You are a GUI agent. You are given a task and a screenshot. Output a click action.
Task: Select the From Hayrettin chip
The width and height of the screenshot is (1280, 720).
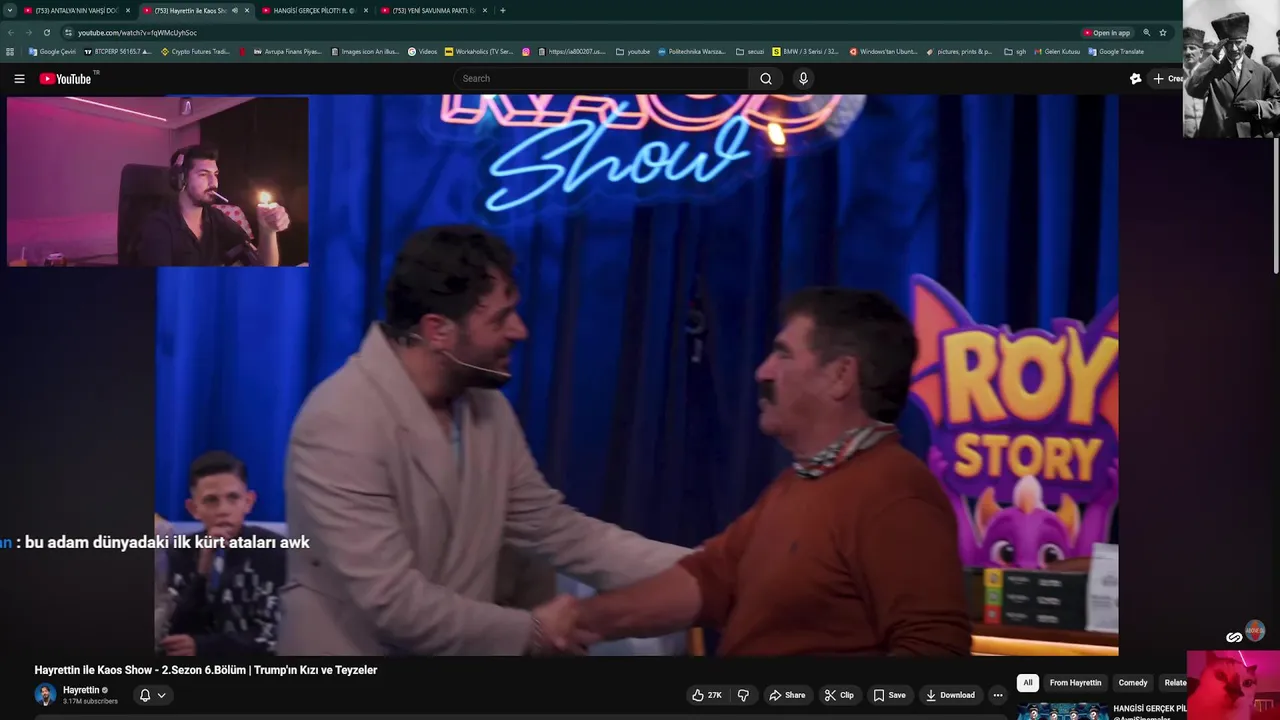(x=1075, y=683)
